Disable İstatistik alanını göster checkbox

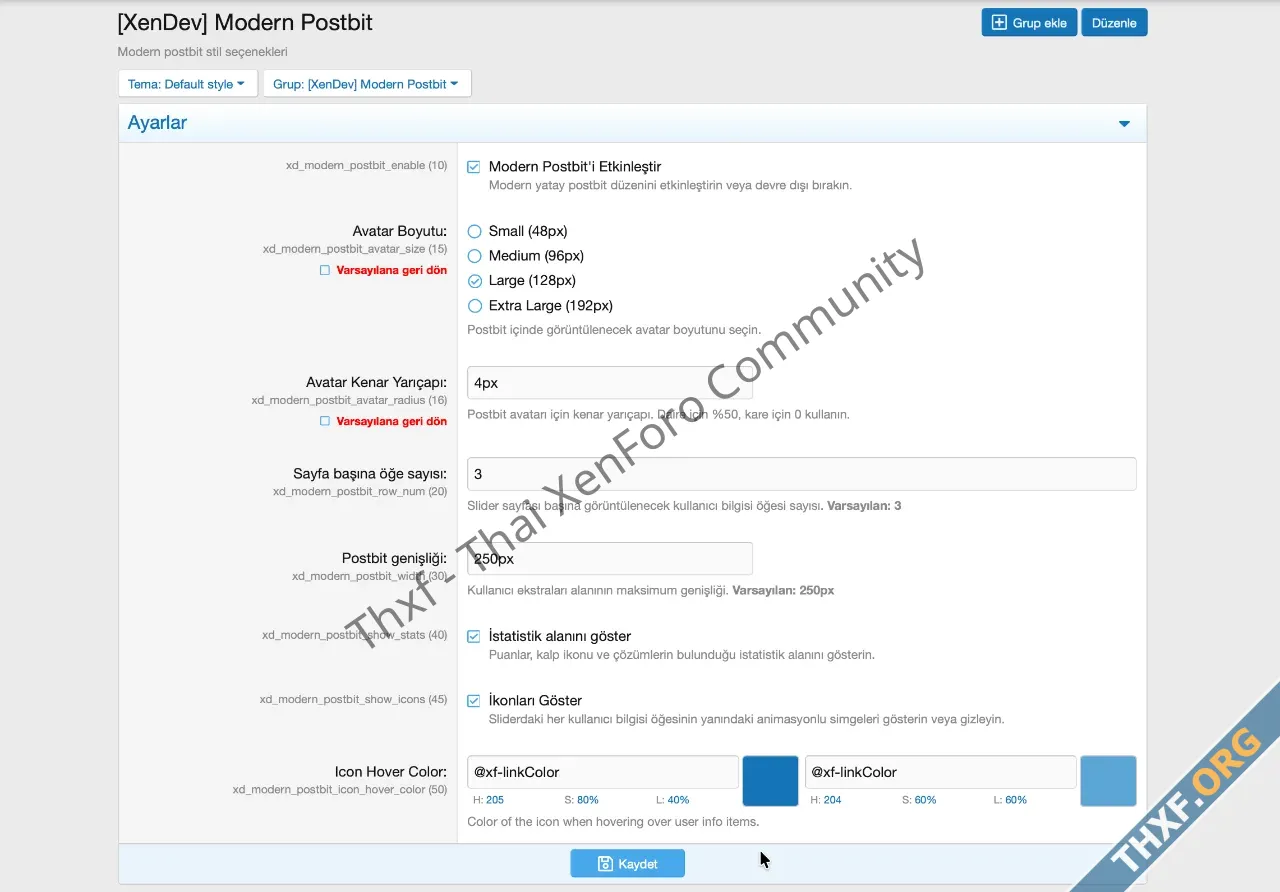click(474, 636)
